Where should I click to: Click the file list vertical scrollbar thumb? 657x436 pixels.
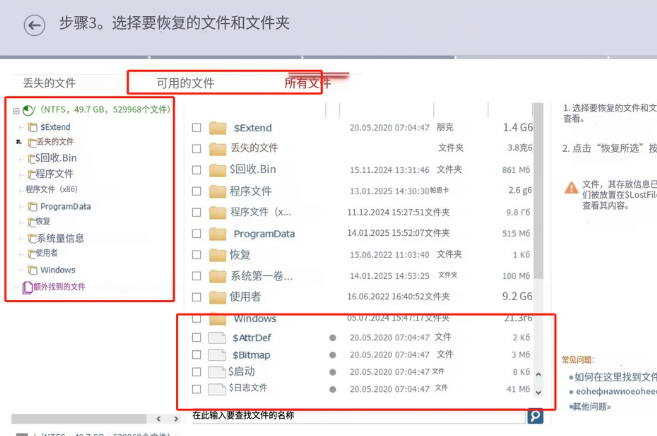click(538, 191)
